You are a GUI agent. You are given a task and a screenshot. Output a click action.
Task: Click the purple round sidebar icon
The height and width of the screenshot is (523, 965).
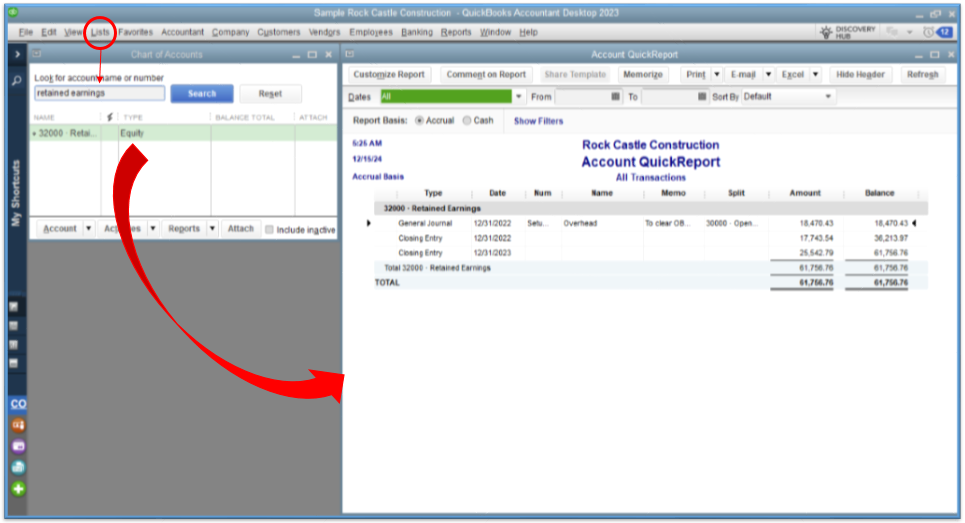click(x=18, y=446)
